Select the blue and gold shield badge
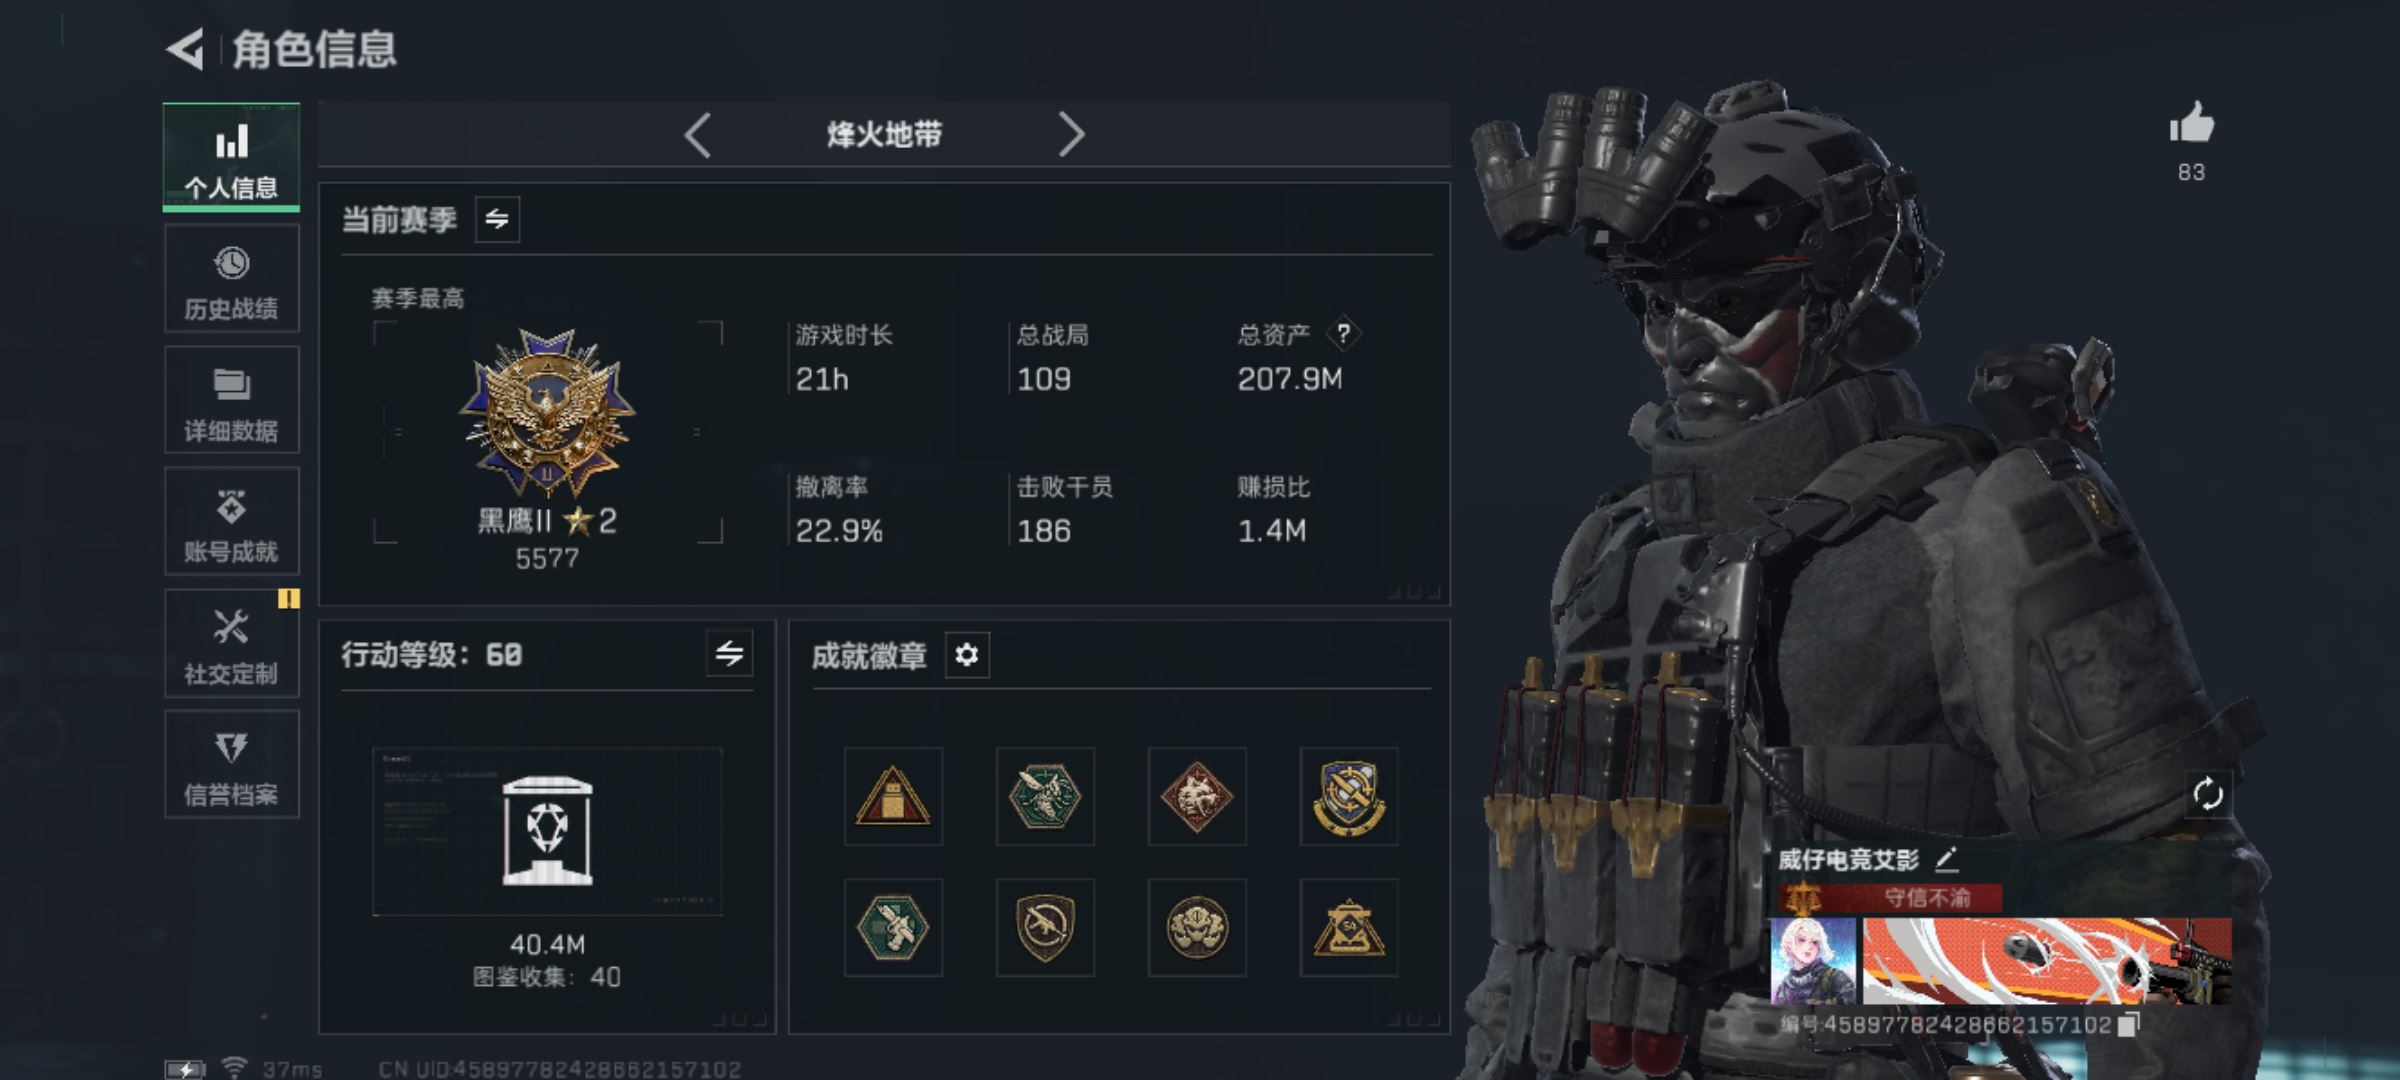2400x1080 pixels. click(x=1349, y=797)
